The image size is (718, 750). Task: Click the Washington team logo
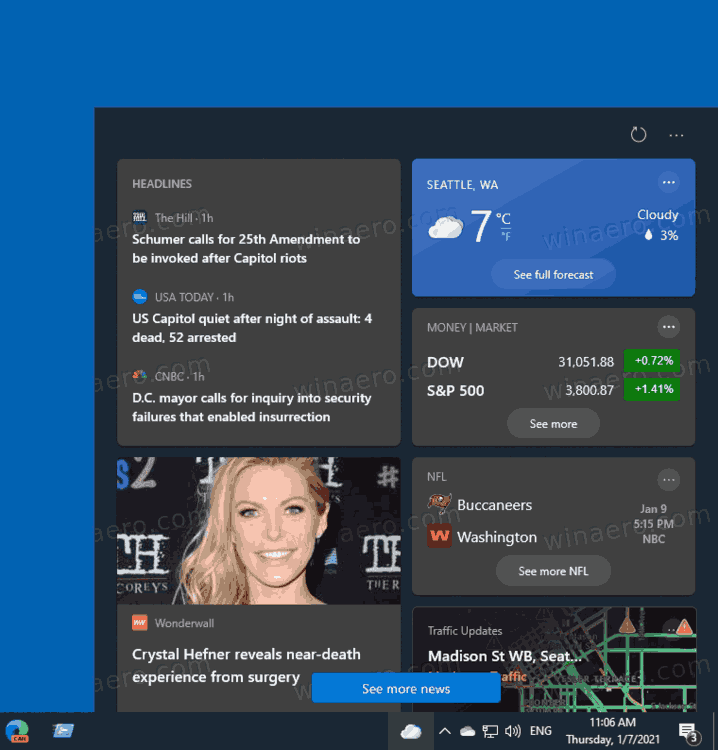[x=439, y=536]
